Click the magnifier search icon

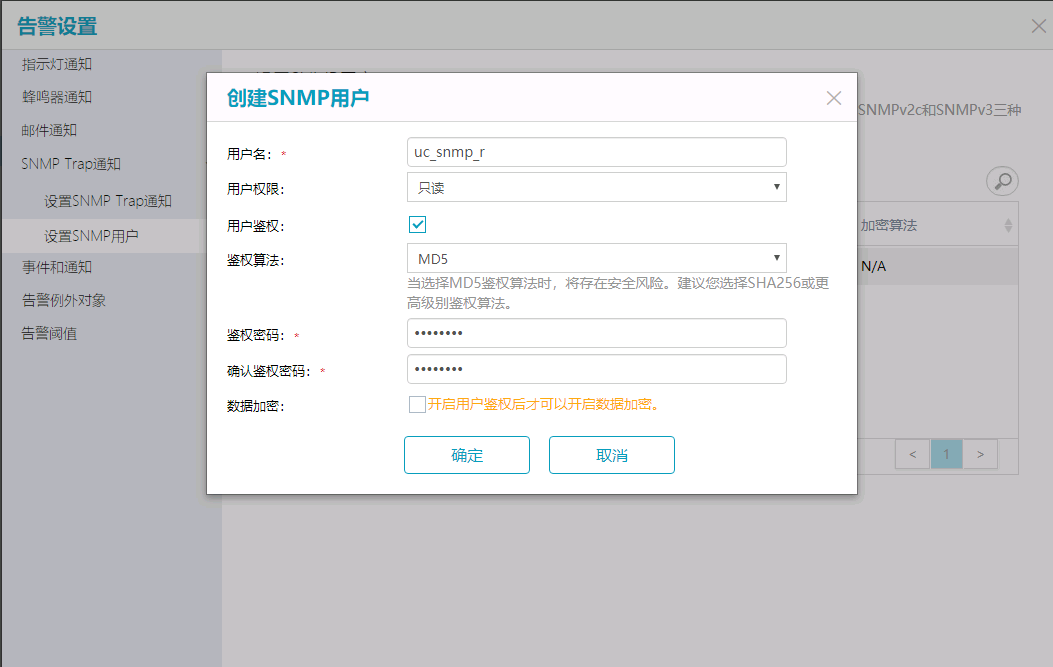(1002, 181)
